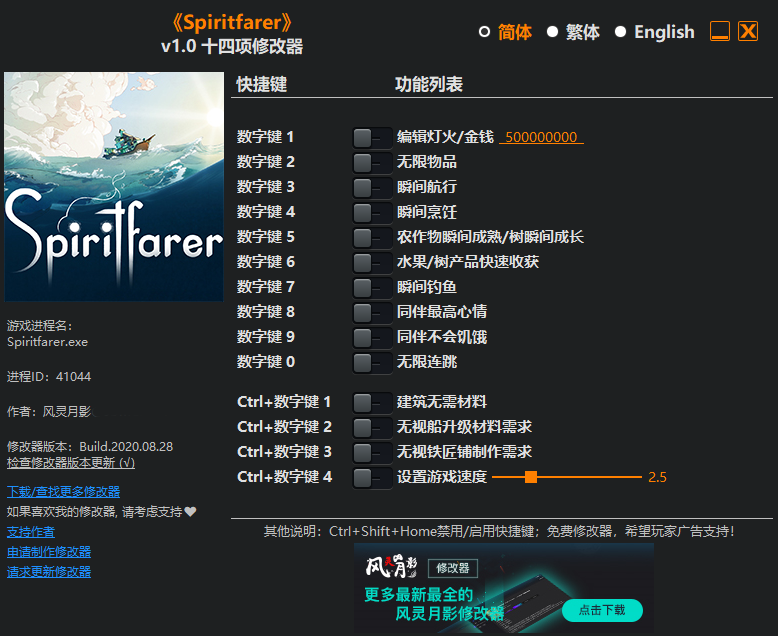Open 支持作者 link
Screen dimensions: 778x636
point(31,531)
